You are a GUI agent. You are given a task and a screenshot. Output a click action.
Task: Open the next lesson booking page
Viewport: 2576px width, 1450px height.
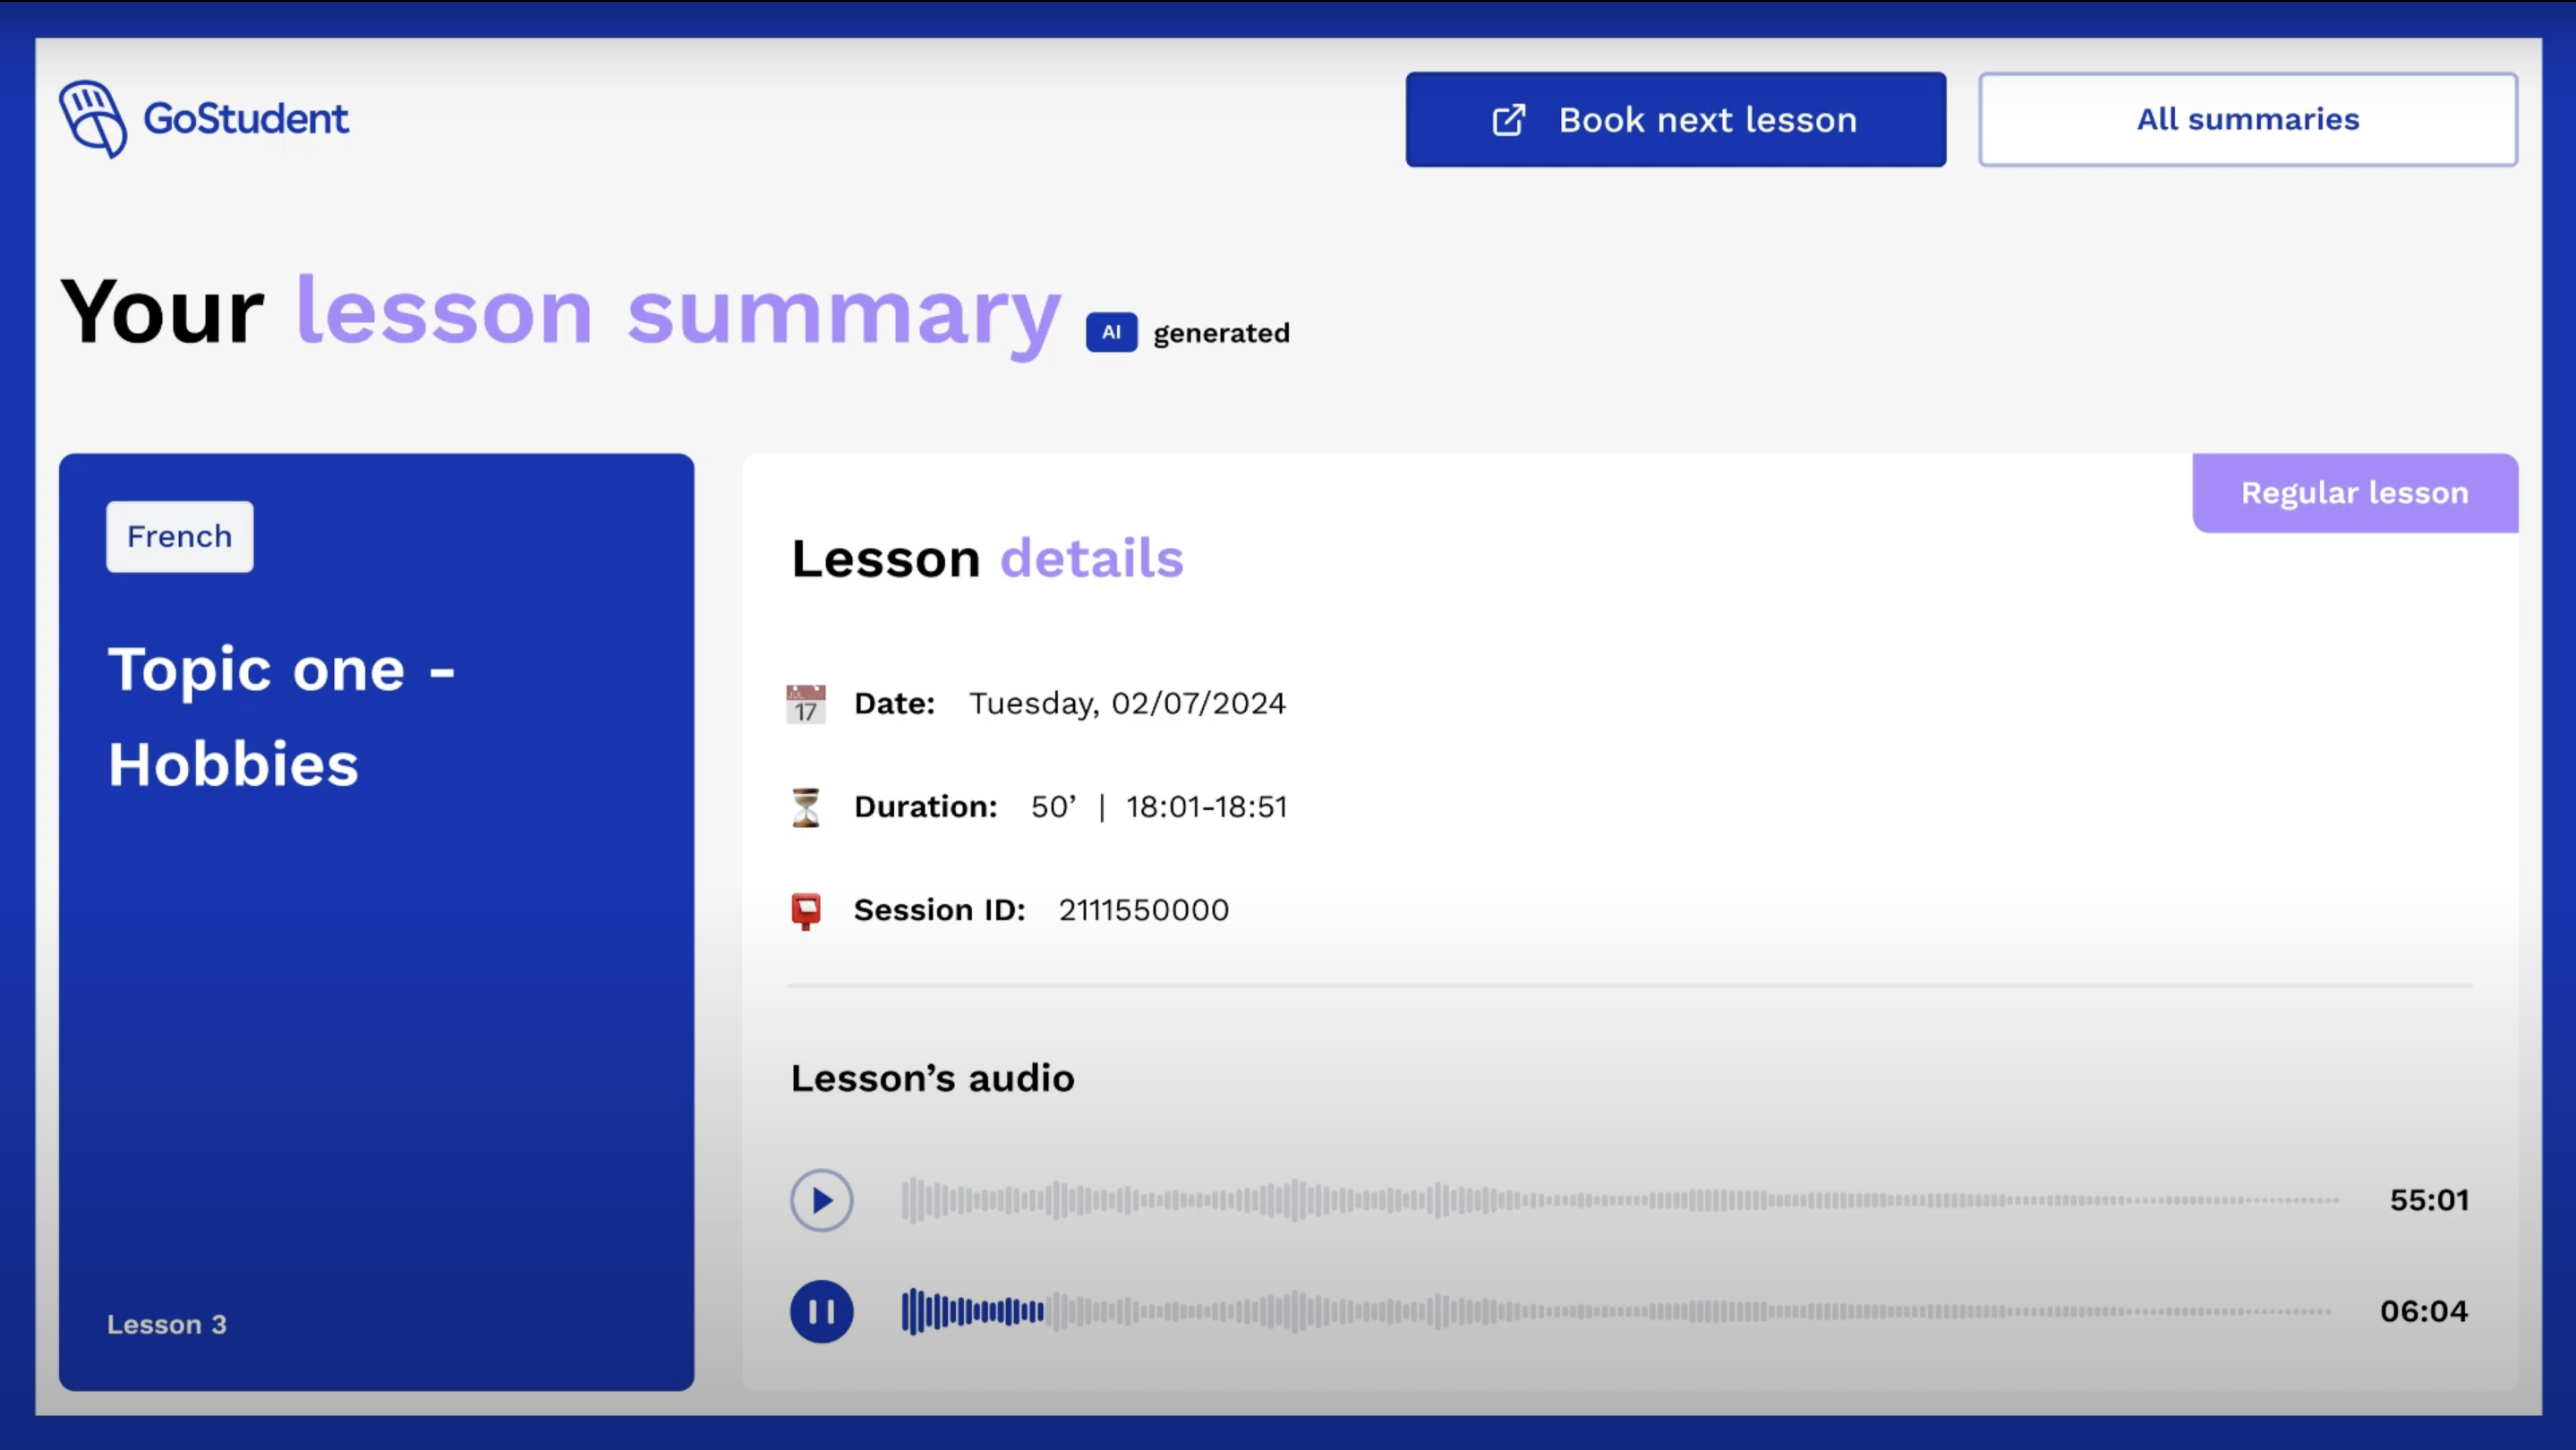1676,119
